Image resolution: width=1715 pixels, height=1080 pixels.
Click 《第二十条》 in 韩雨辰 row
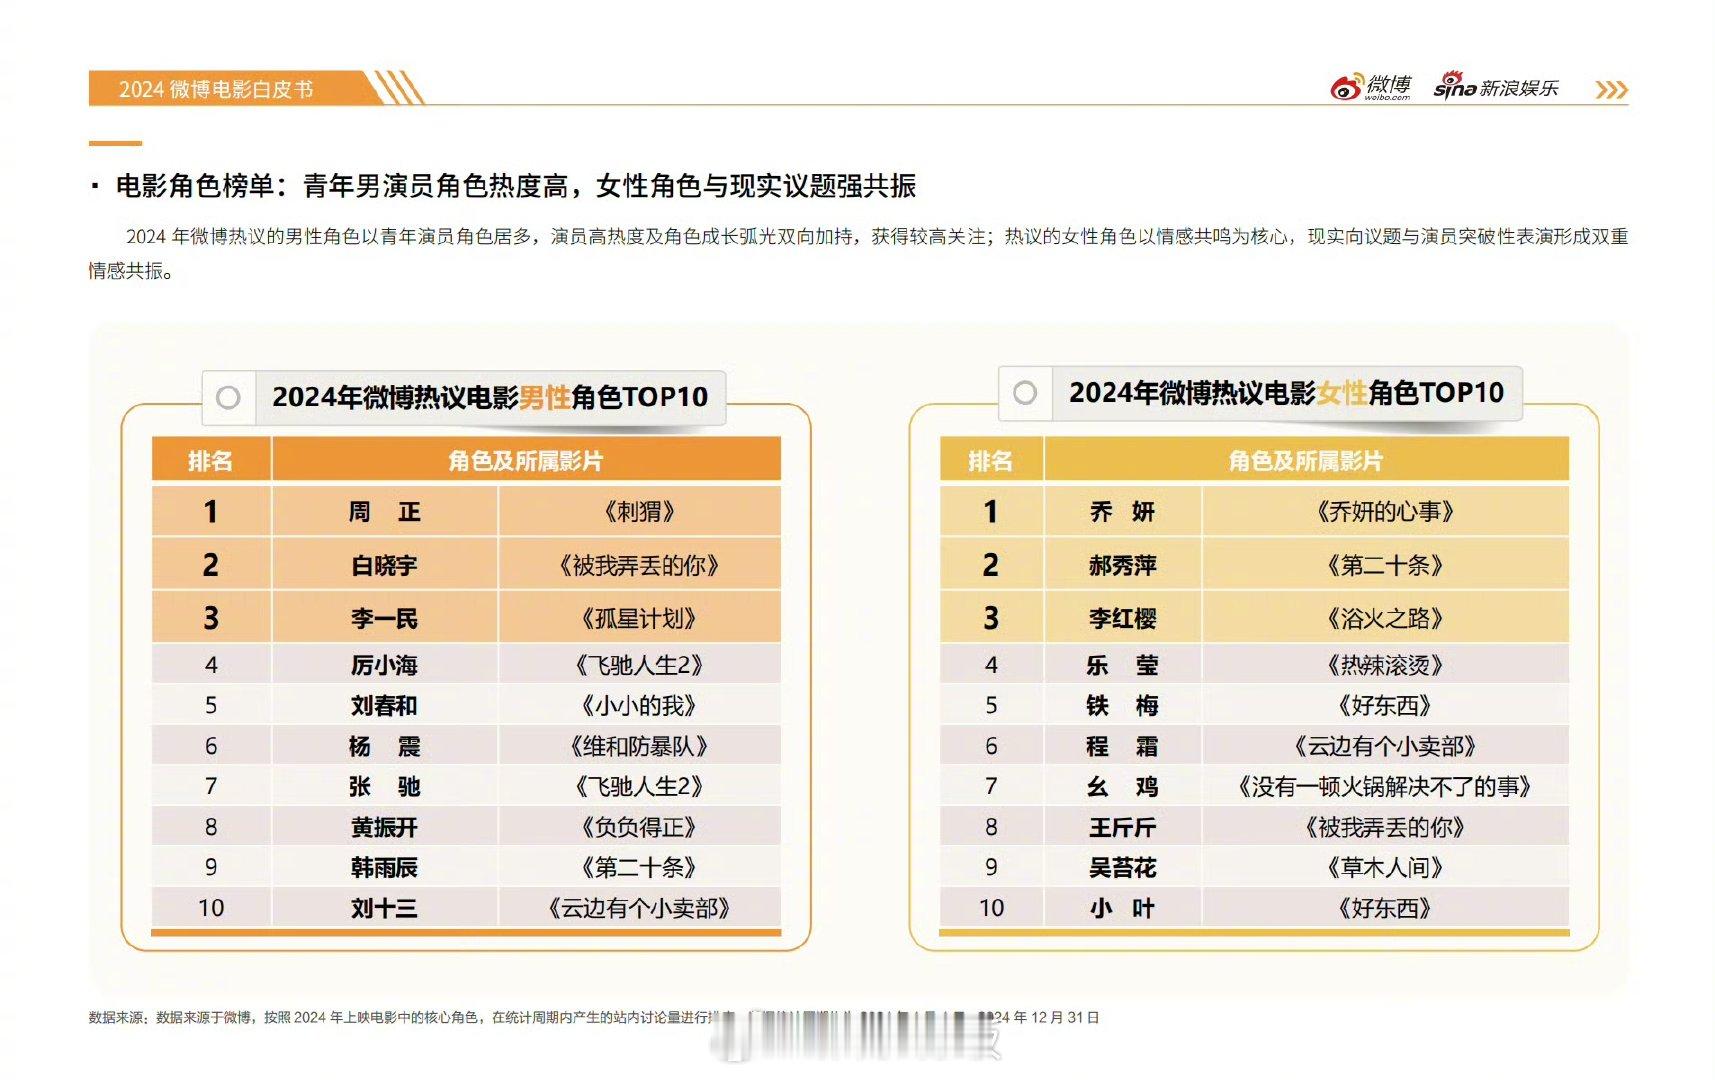639,868
